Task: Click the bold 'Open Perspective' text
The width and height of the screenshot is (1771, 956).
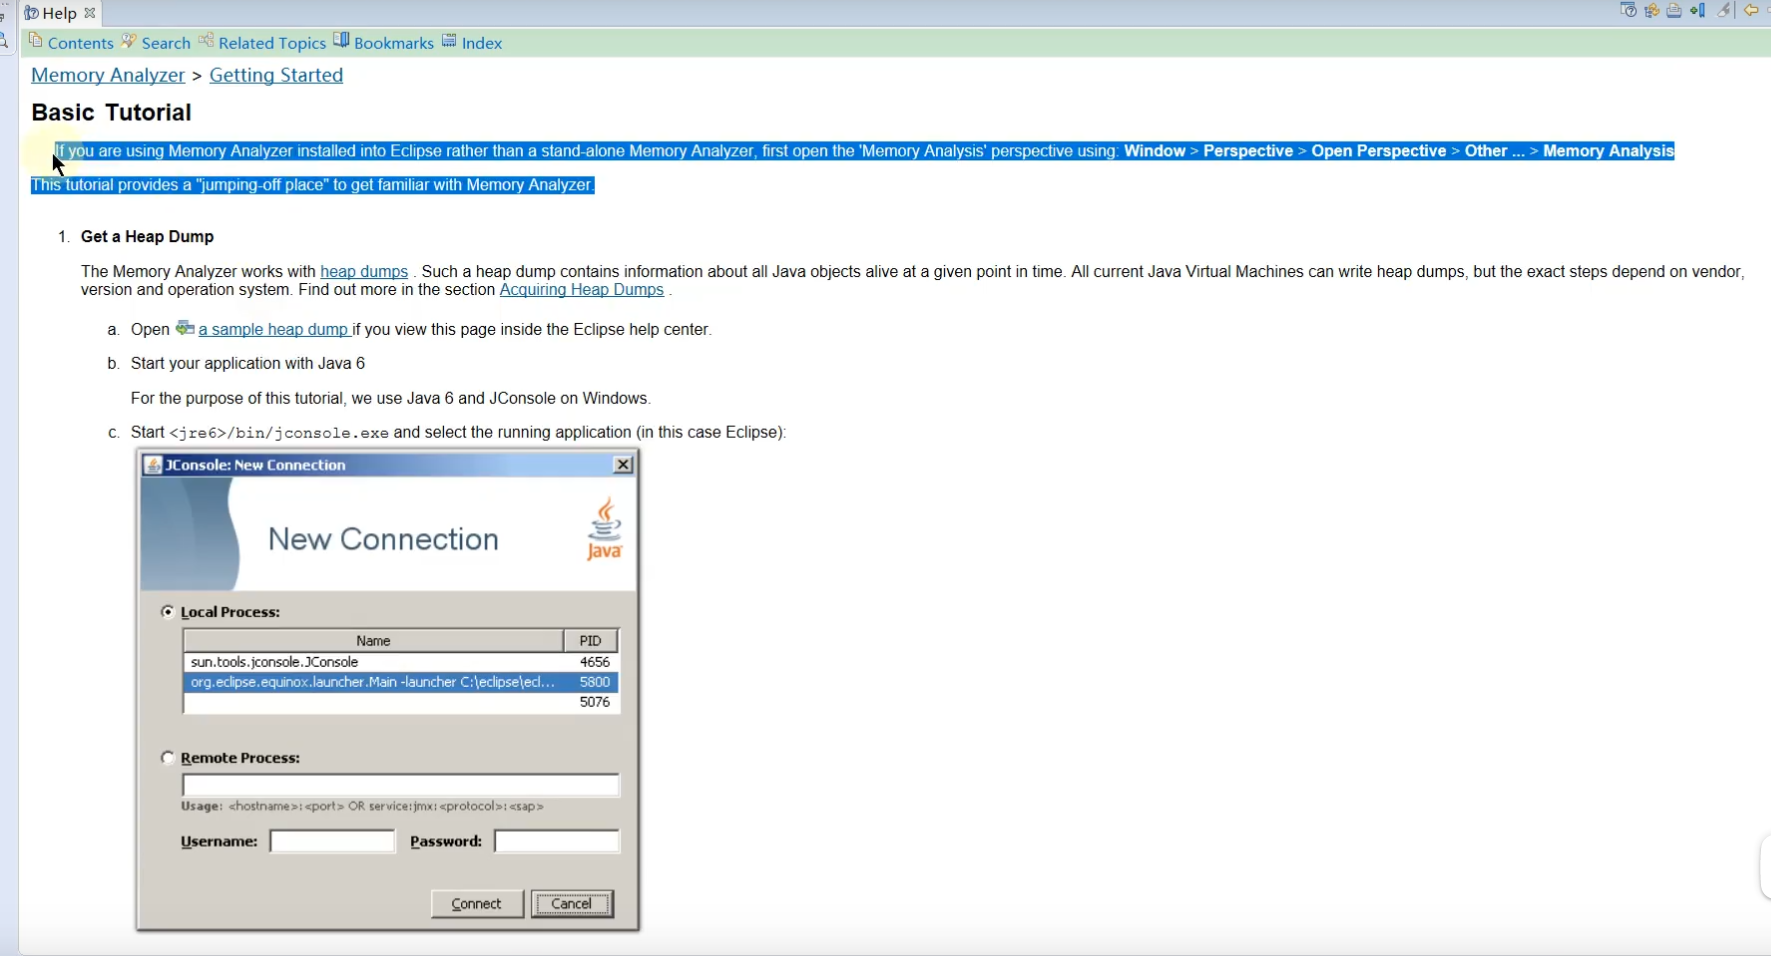Action: click(1379, 151)
